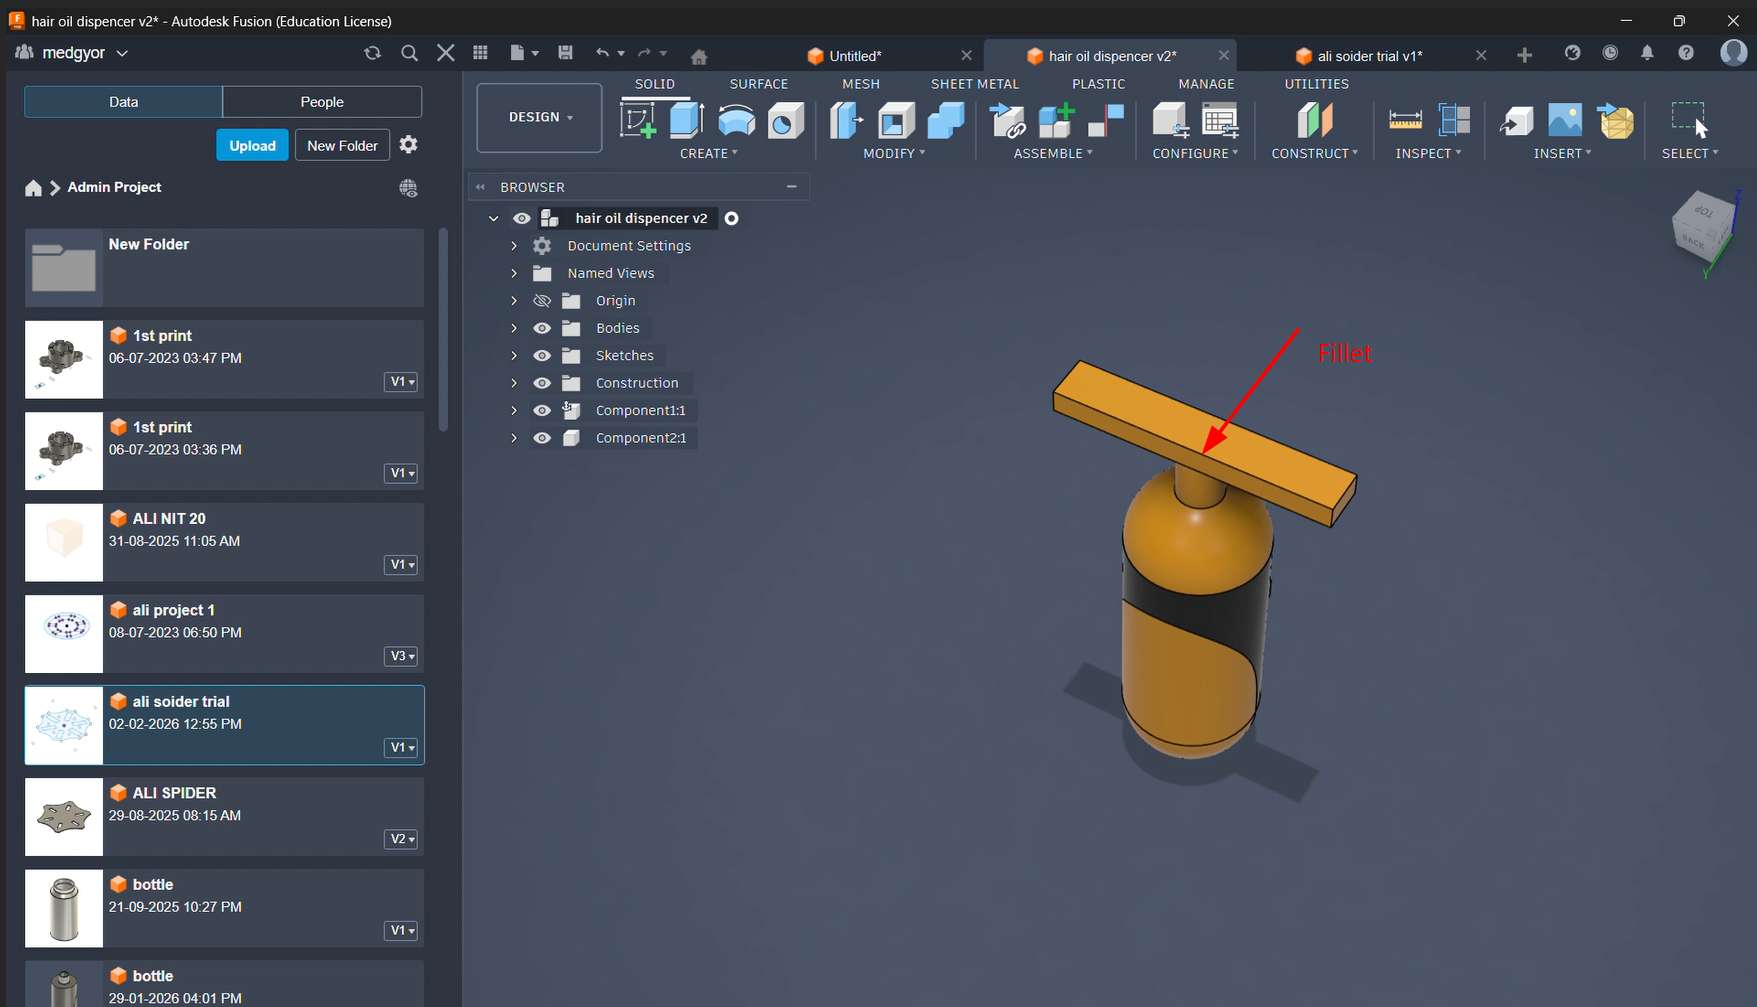Viewport: 1757px width, 1007px height.
Task: Click the New Component assemble icon
Action: coord(1056,121)
